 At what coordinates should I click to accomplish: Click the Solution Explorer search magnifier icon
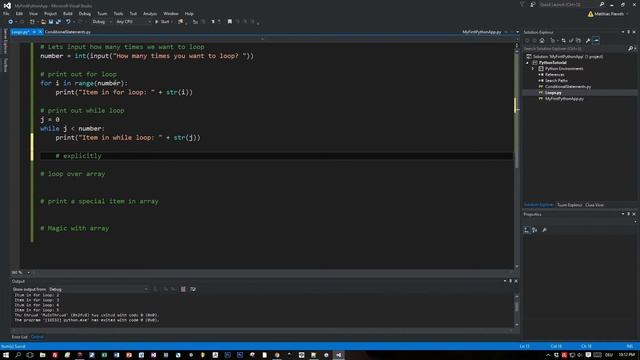630,49
